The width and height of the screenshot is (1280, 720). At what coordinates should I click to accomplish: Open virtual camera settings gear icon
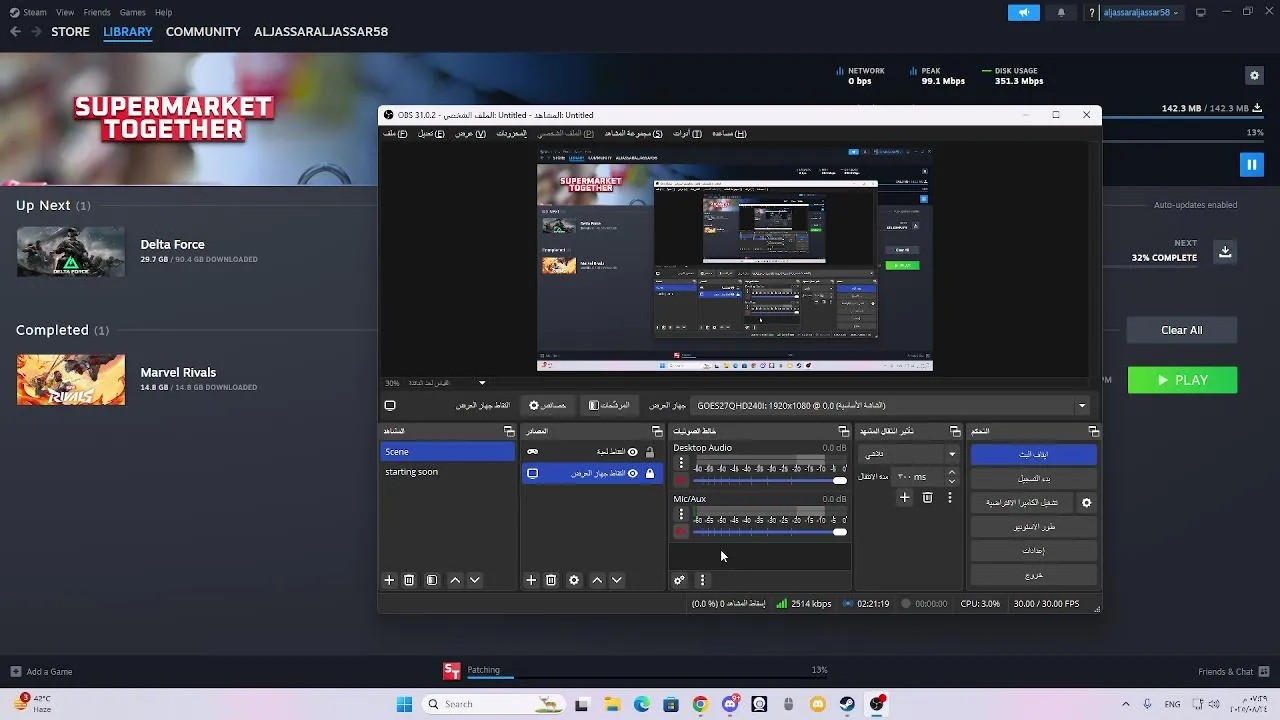(1087, 503)
